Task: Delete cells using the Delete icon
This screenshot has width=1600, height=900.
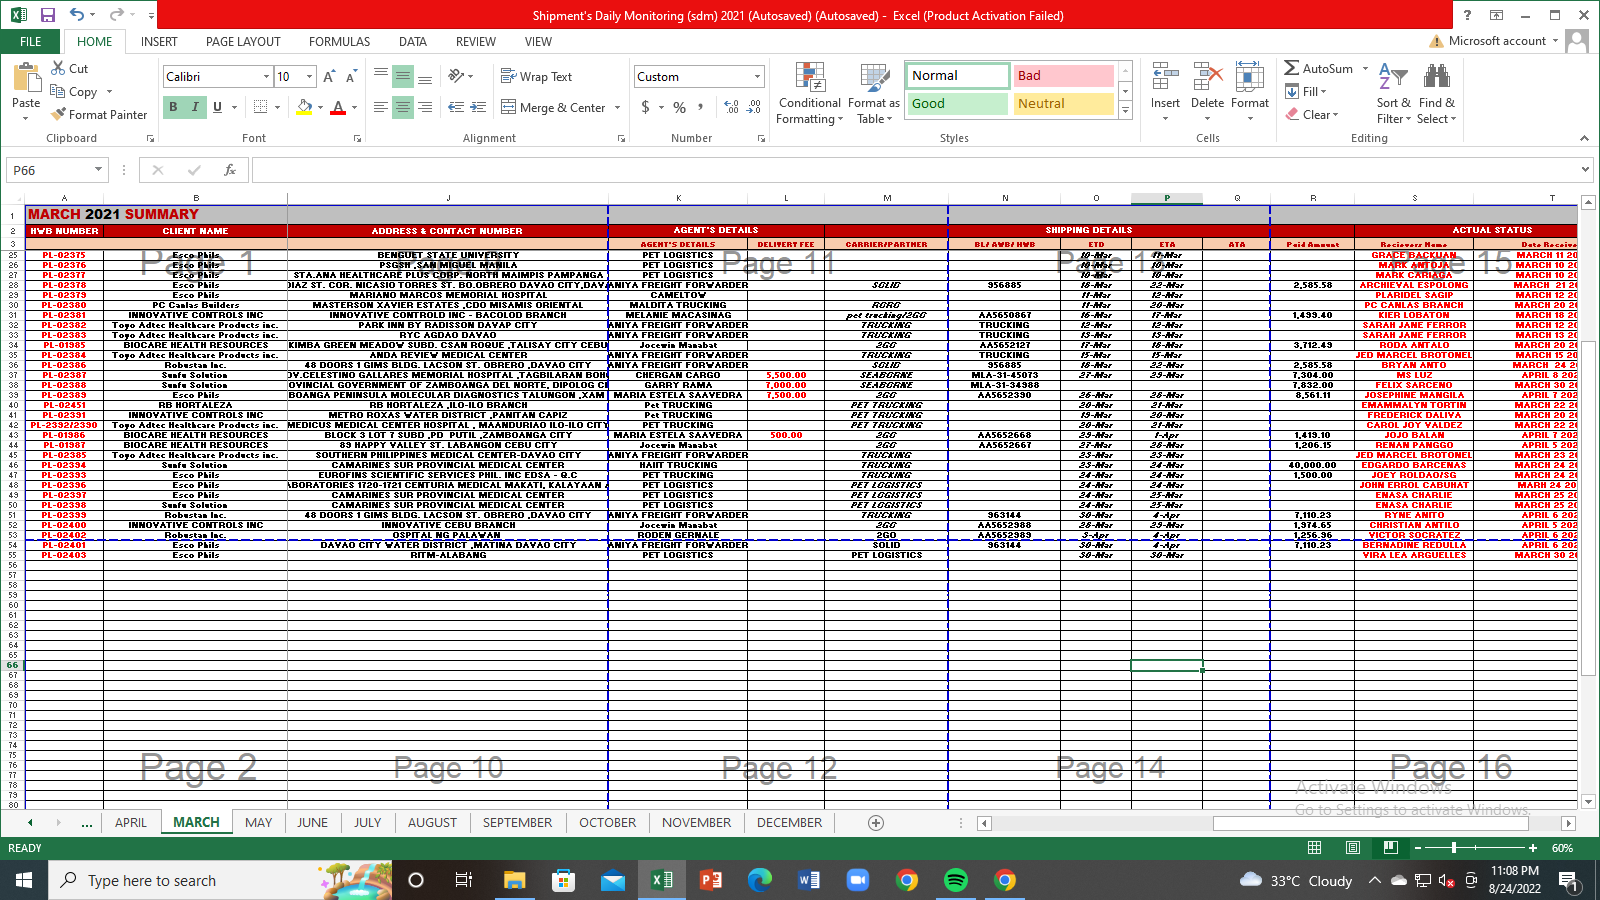Action: [x=1208, y=77]
